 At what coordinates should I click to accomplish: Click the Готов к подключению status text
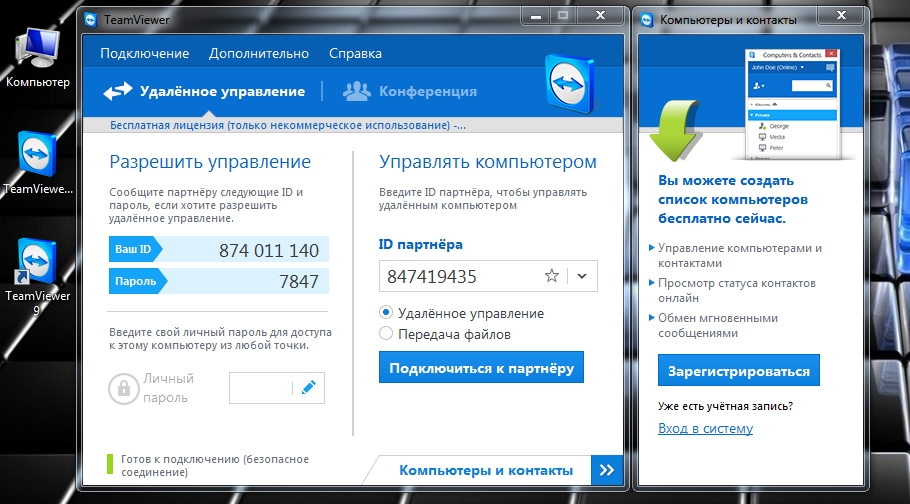point(215,466)
